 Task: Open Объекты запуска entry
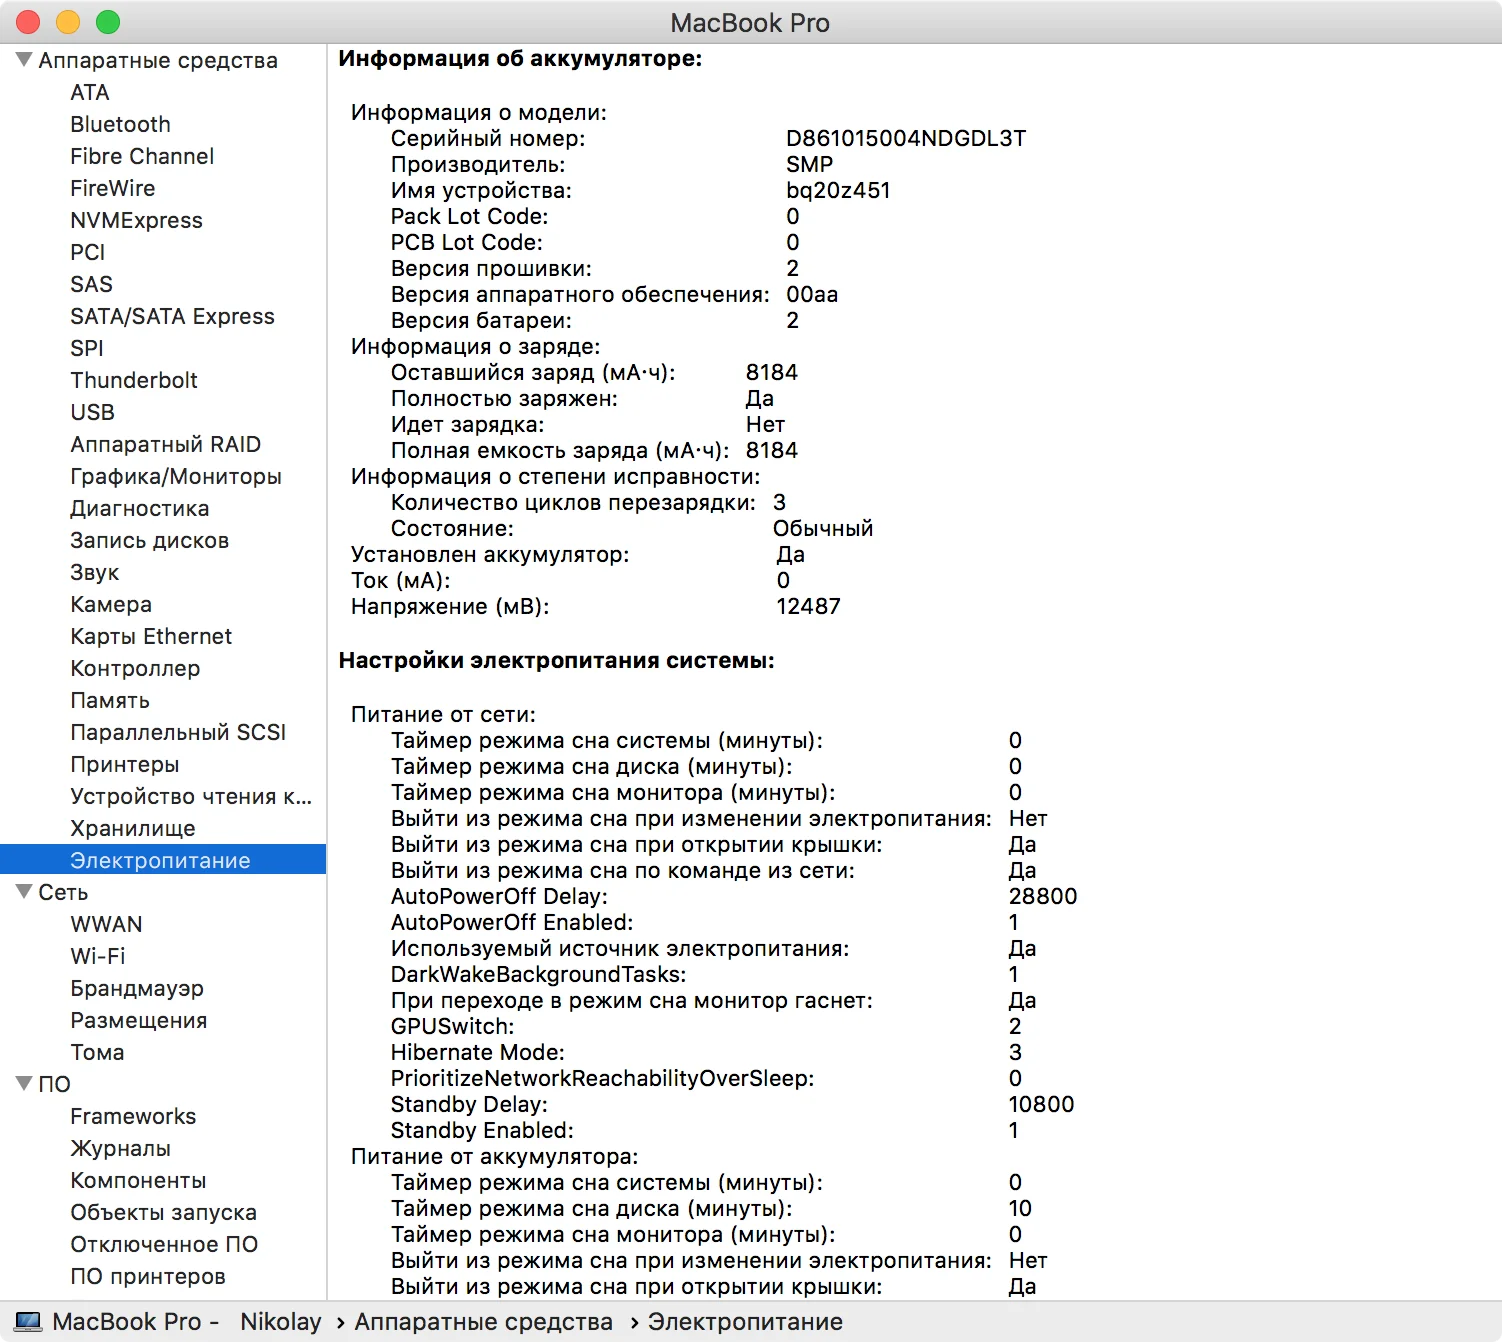click(164, 1212)
